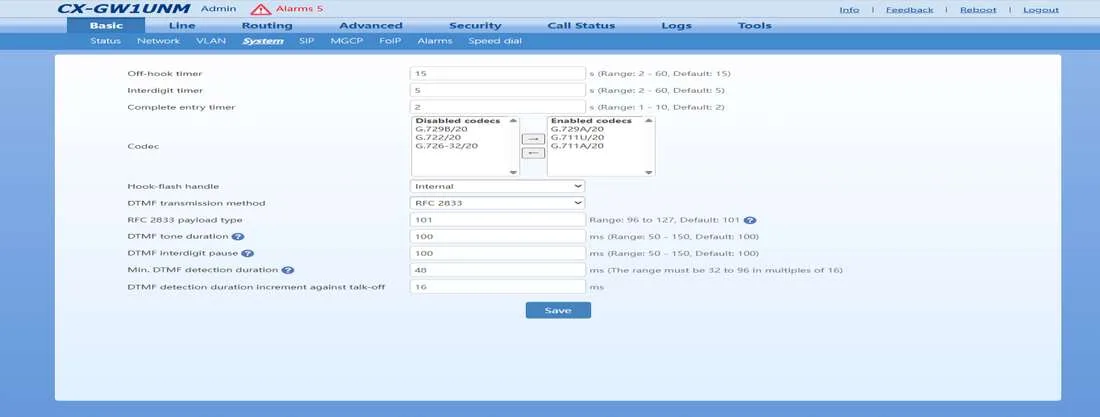1100x417 pixels.
Task: Move codec to disabled with left arrow
Action: [x=533, y=153]
